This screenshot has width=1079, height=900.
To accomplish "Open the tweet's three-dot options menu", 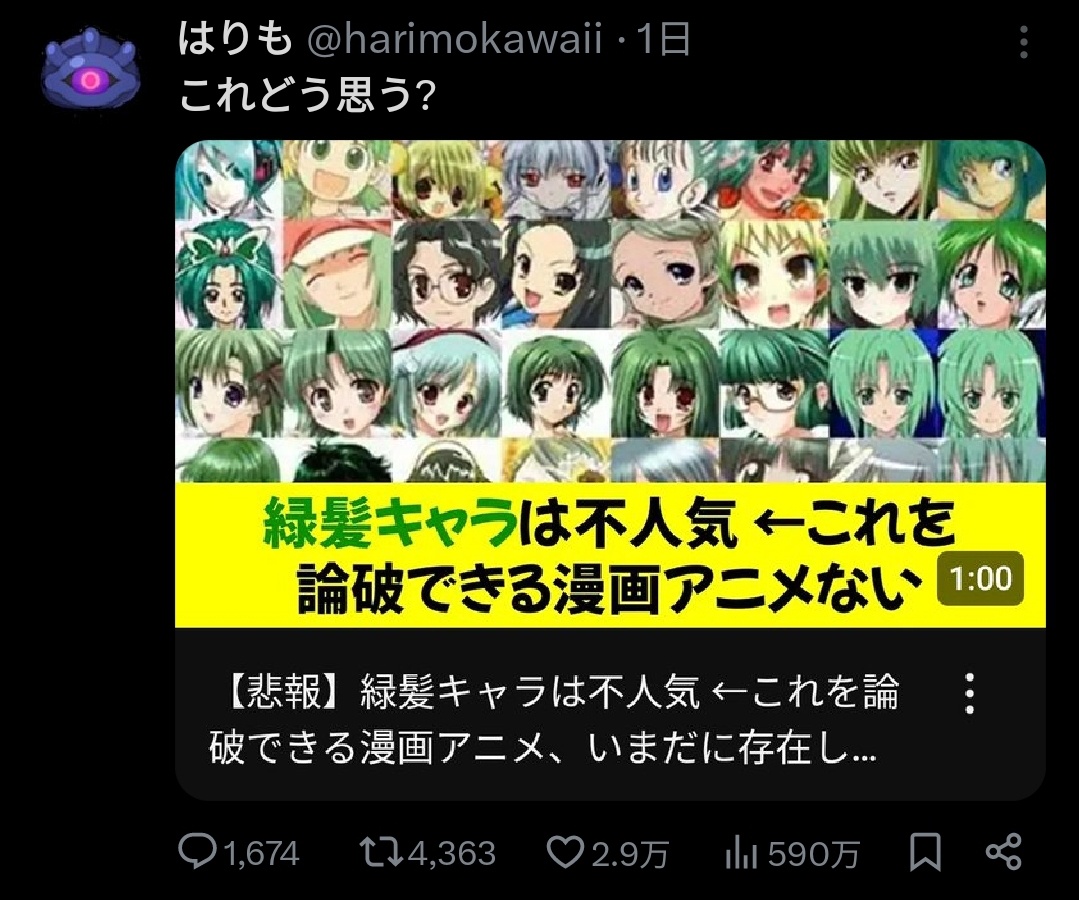I will pos(1024,42).
